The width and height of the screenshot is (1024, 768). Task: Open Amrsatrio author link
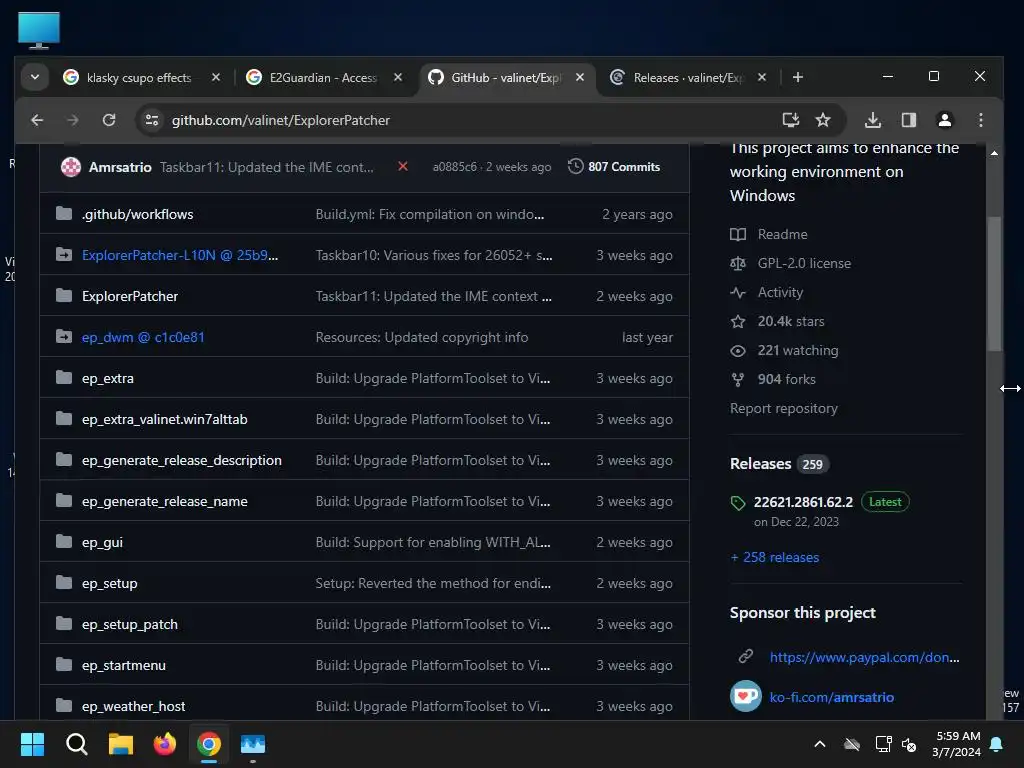(120, 167)
